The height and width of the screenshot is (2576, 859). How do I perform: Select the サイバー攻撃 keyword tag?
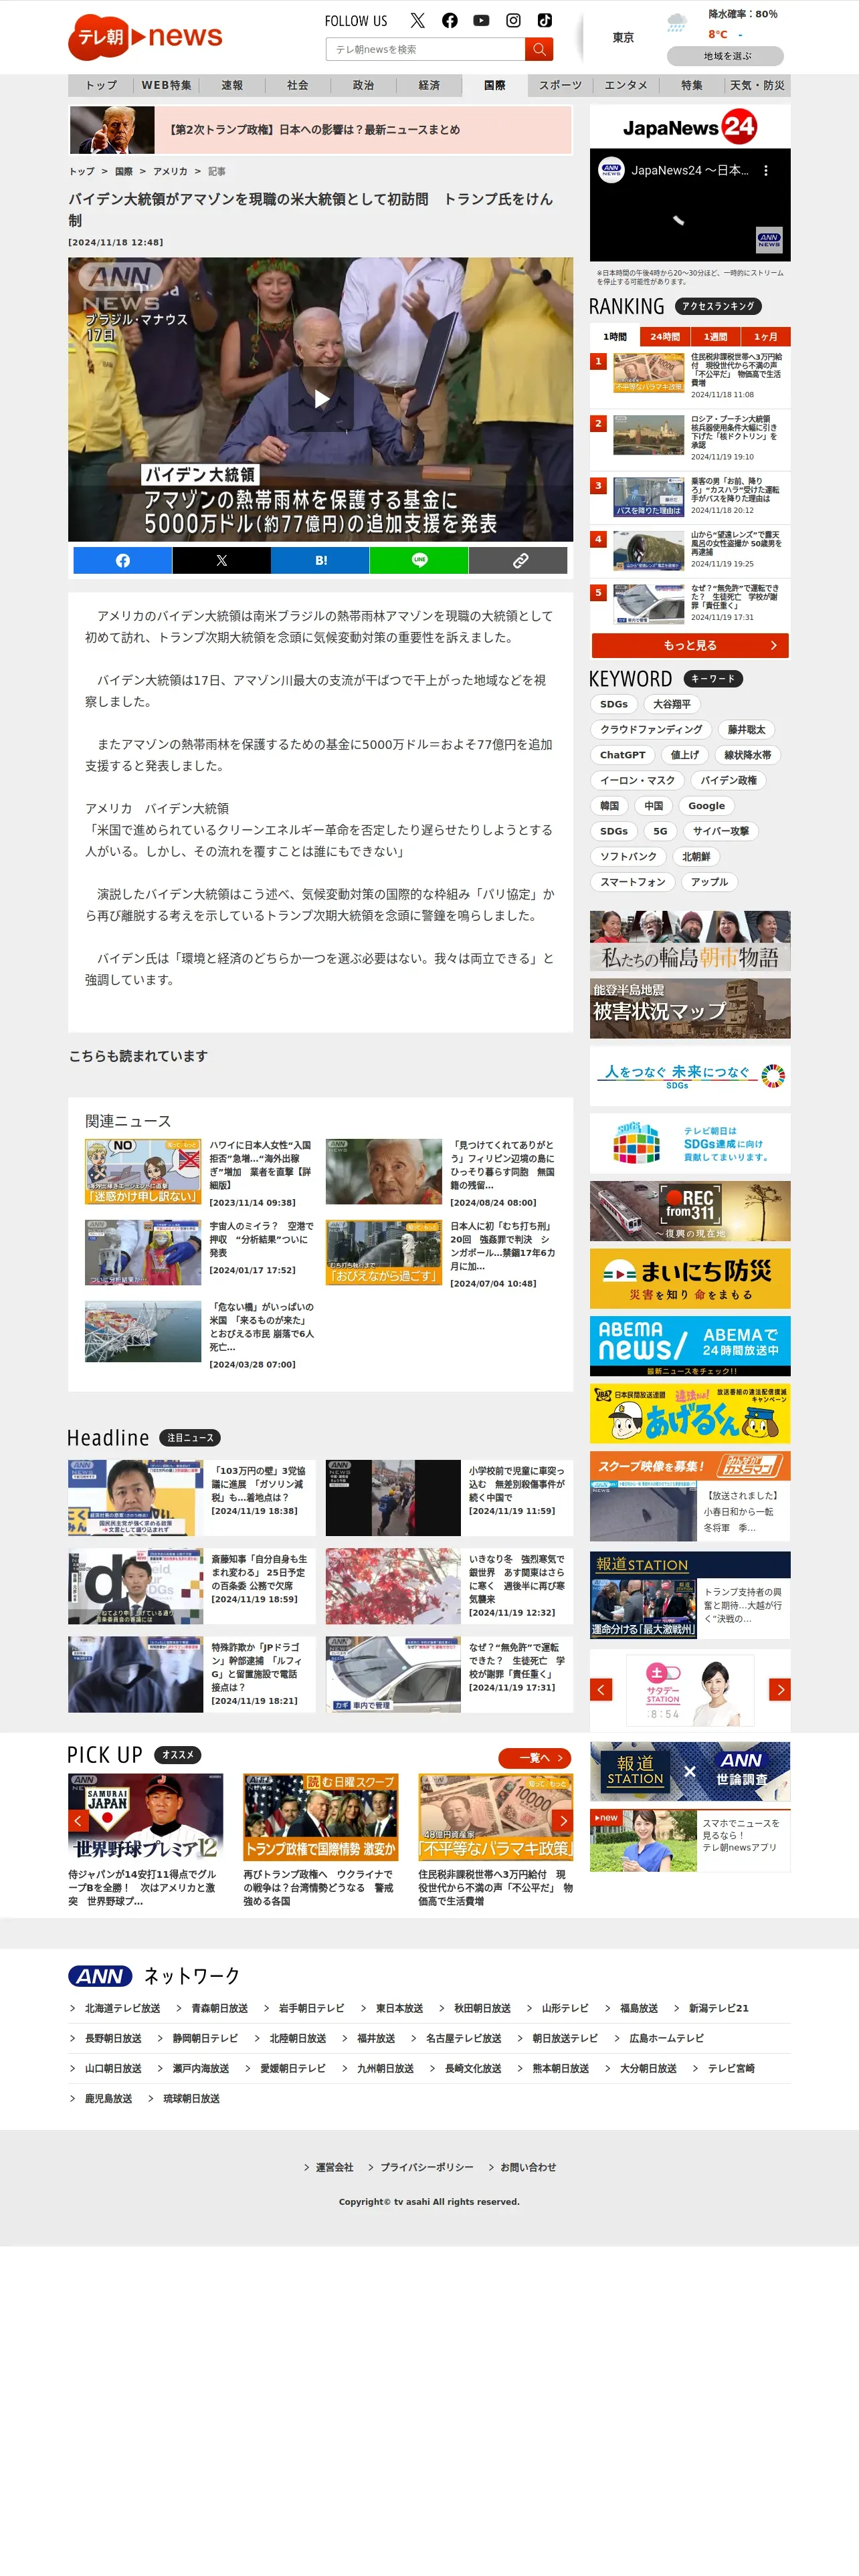pos(721,831)
